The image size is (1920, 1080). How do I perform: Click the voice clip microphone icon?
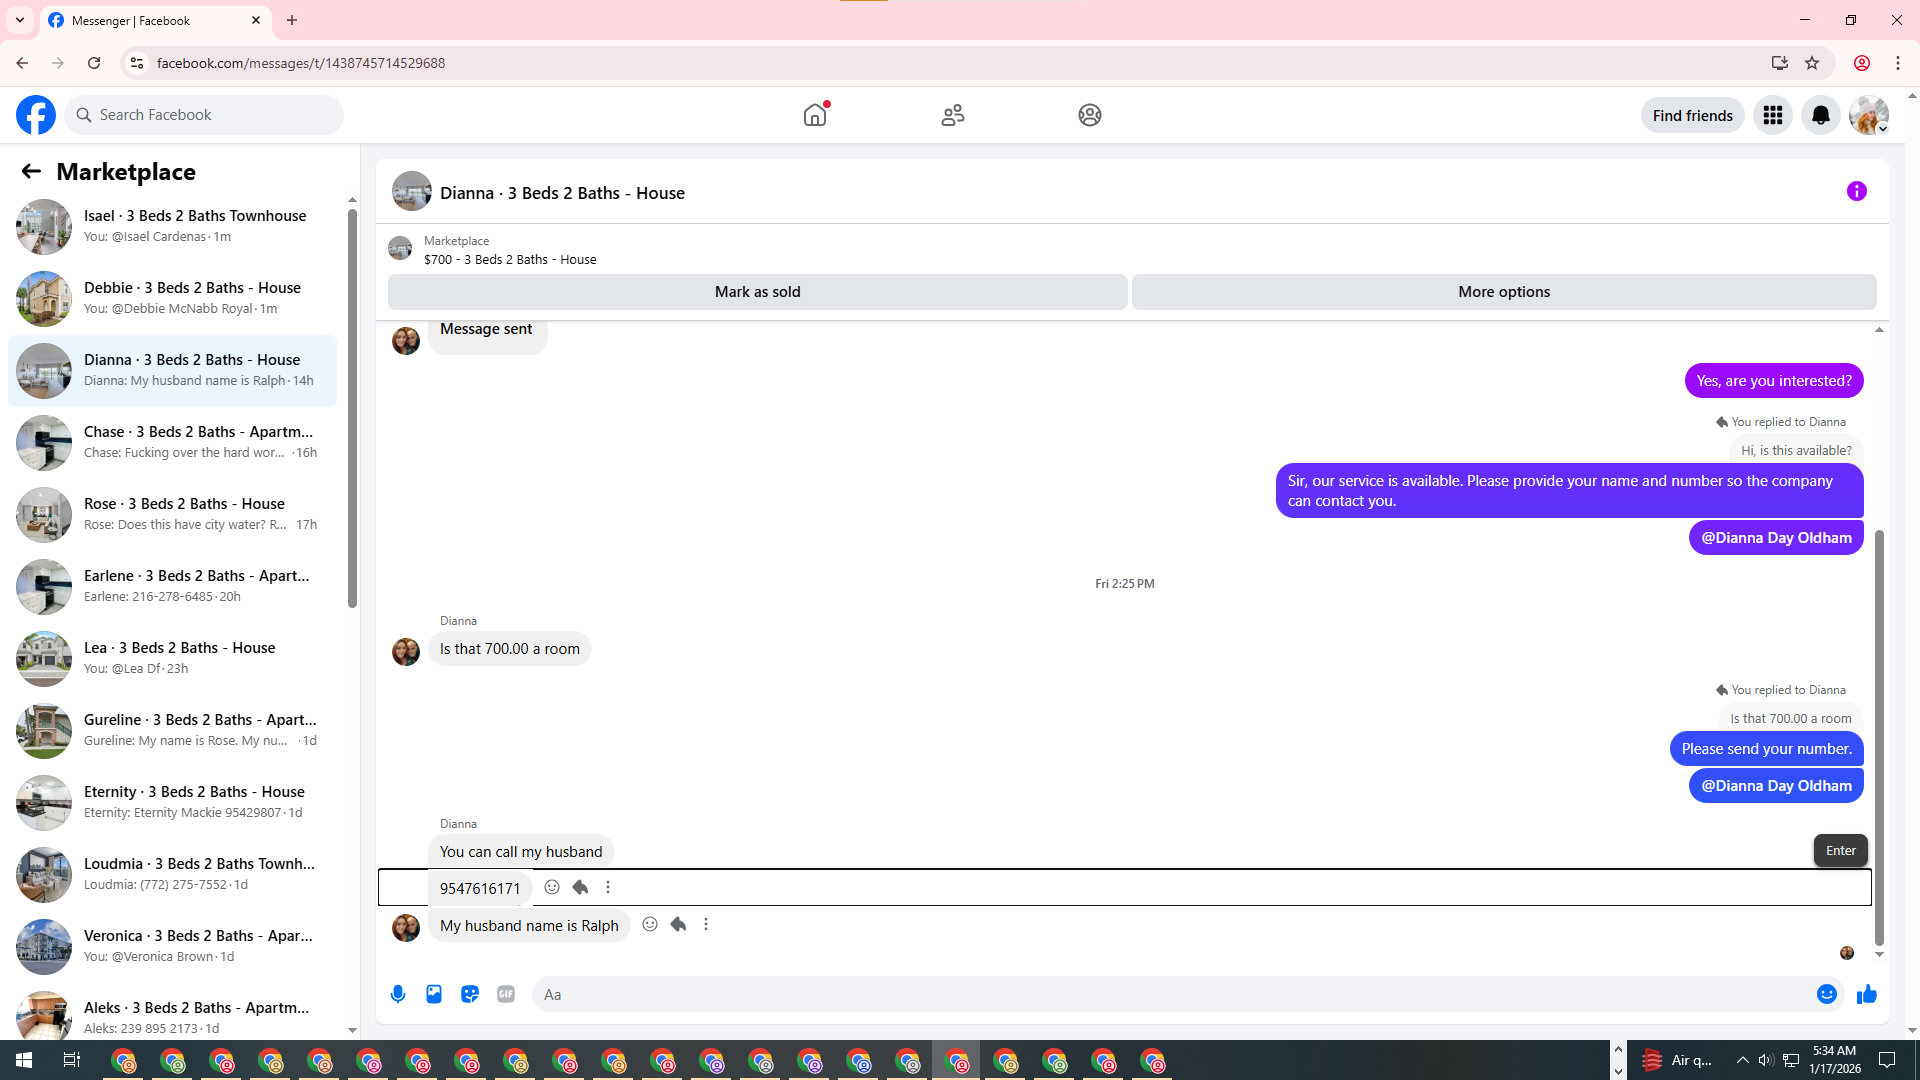[x=398, y=994]
